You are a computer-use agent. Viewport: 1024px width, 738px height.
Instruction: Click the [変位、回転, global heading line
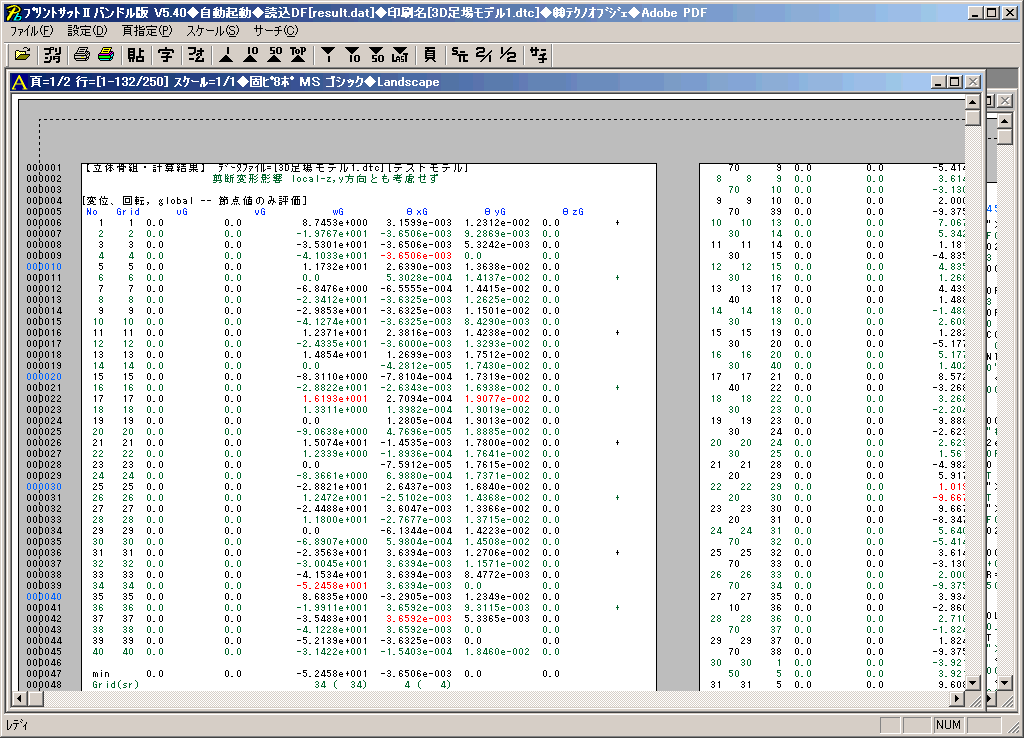[194, 201]
